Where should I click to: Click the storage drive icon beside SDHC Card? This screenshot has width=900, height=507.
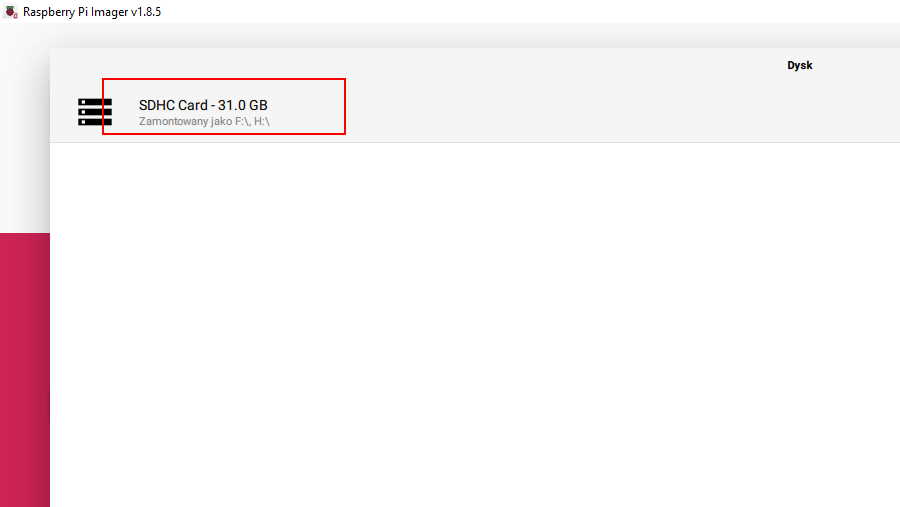[95, 112]
